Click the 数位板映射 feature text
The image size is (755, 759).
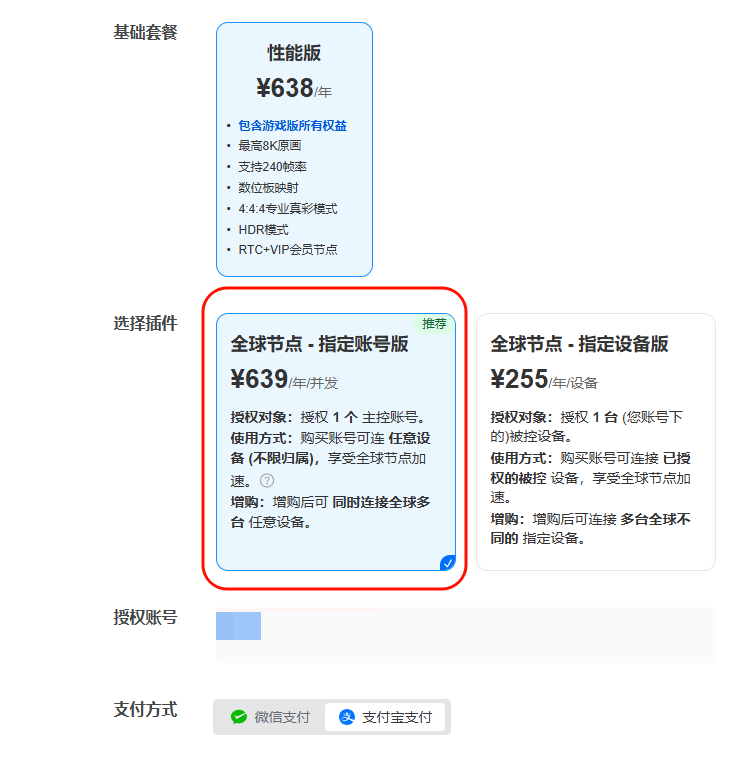[x=268, y=188]
